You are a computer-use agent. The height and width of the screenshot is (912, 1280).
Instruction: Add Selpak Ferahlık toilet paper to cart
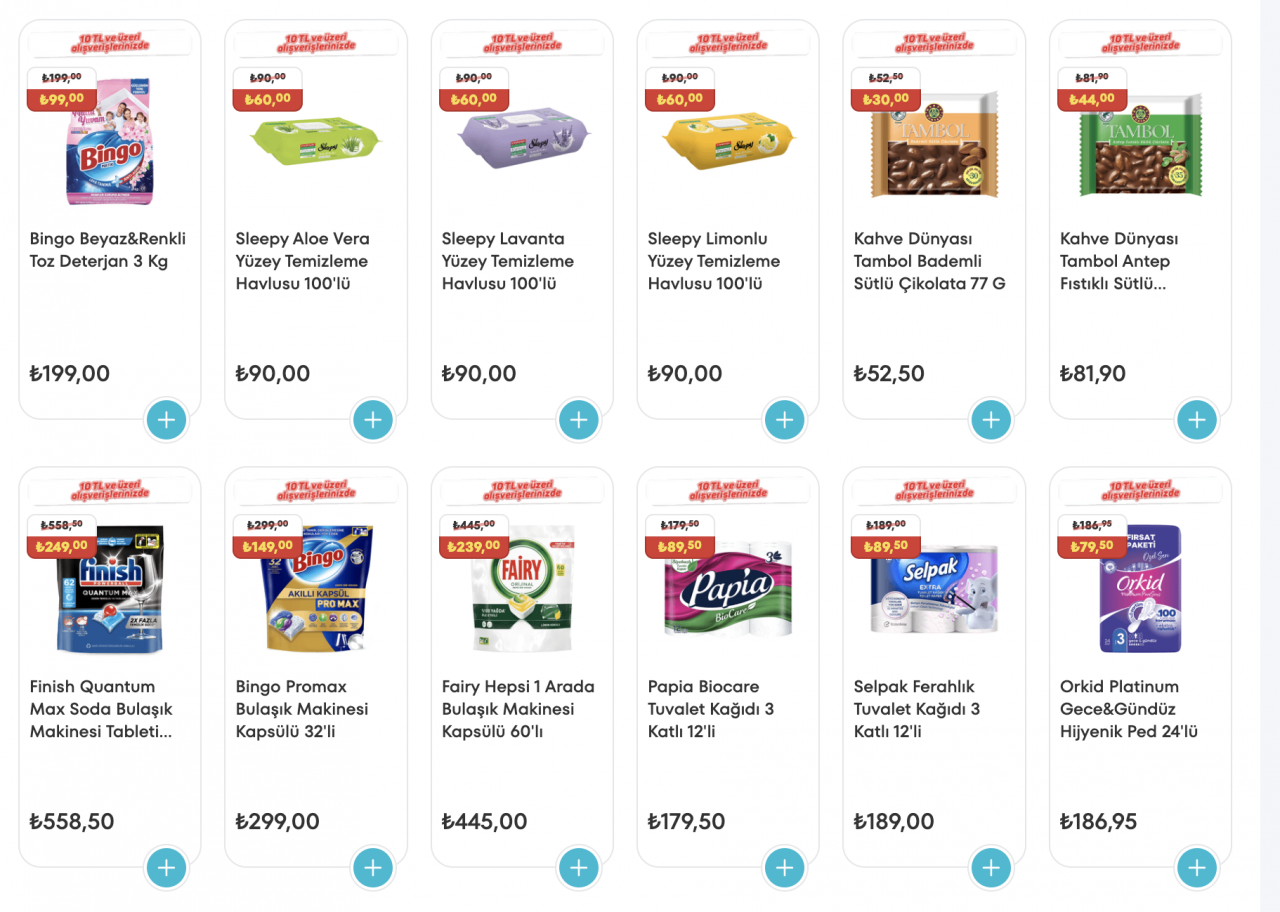(x=991, y=868)
